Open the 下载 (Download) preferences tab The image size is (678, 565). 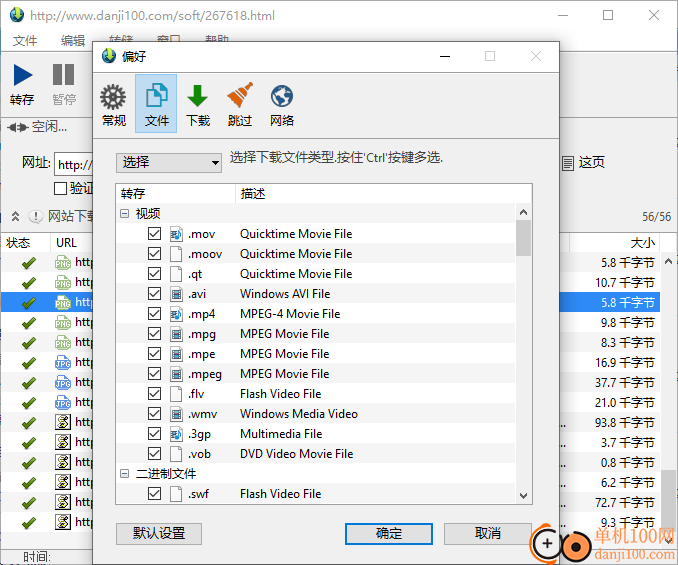pyautogui.click(x=198, y=104)
